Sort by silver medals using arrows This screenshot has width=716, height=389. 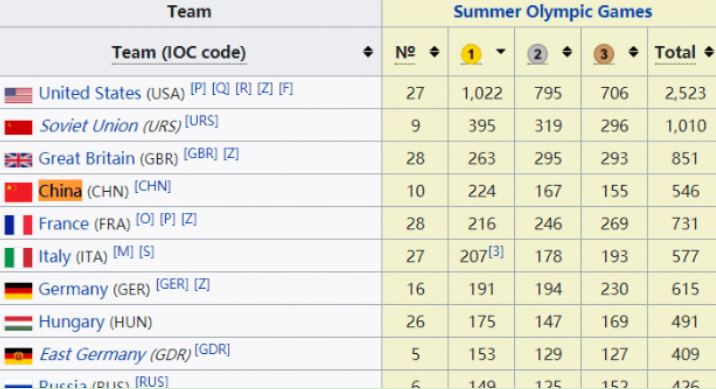567,52
